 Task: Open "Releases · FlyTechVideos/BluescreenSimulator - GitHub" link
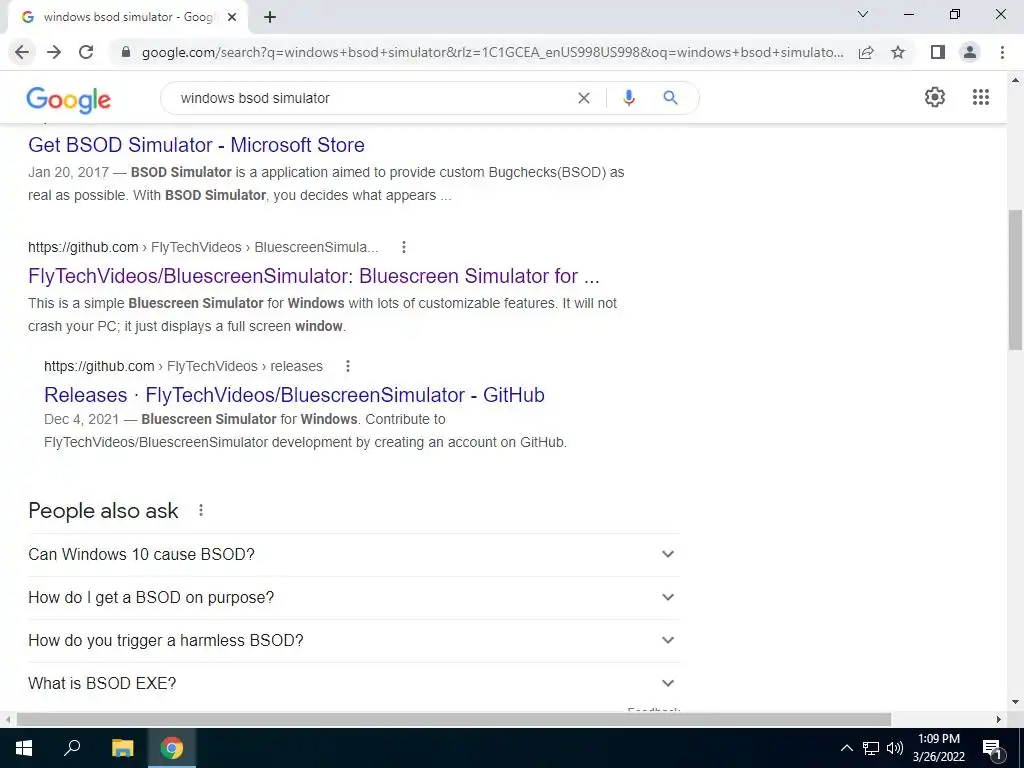tap(294, 395)
